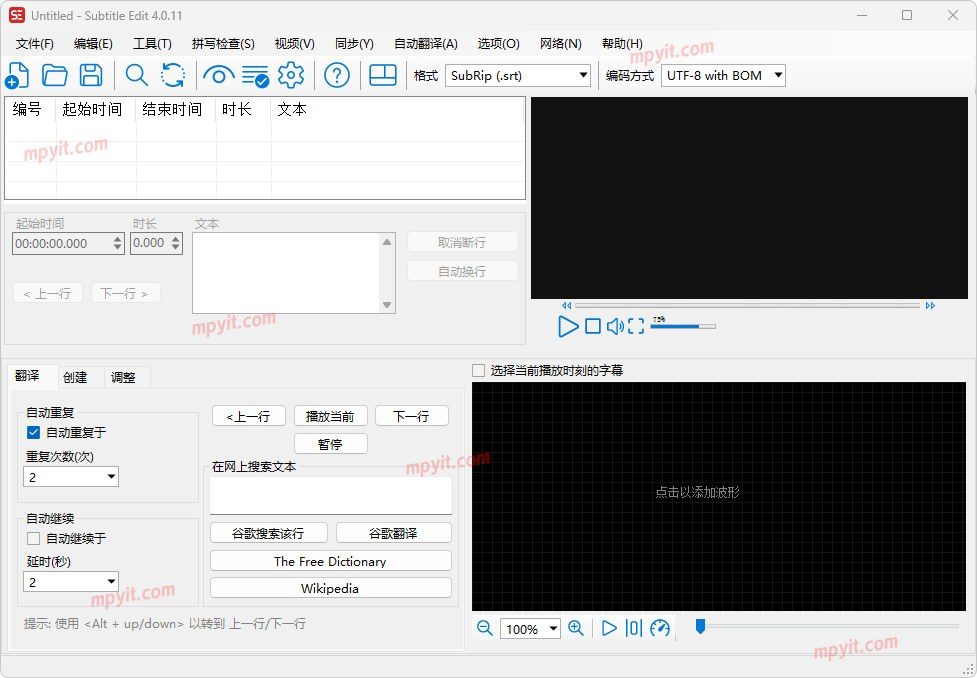Image resolution: width=977 pixels, height=678 pixels.
Task: Open help question mark icon
Action: click(336, 75)
